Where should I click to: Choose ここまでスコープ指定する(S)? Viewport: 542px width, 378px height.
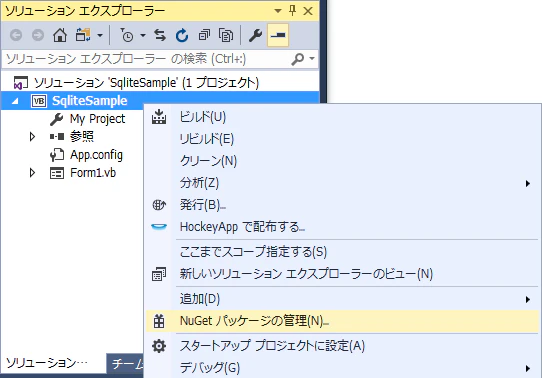(342, 252)
